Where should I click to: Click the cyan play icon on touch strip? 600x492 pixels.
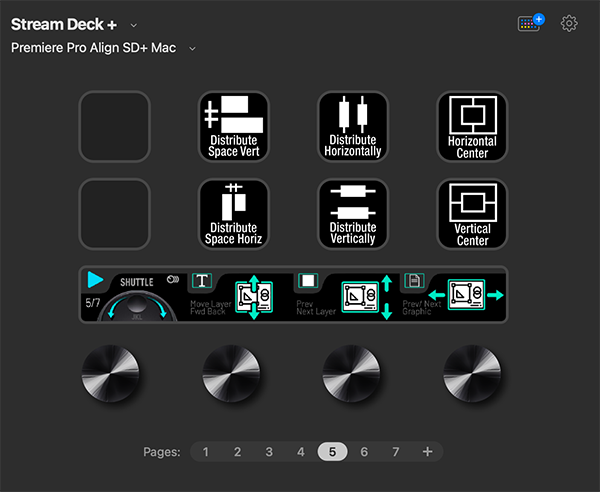(x=95, y=279)
